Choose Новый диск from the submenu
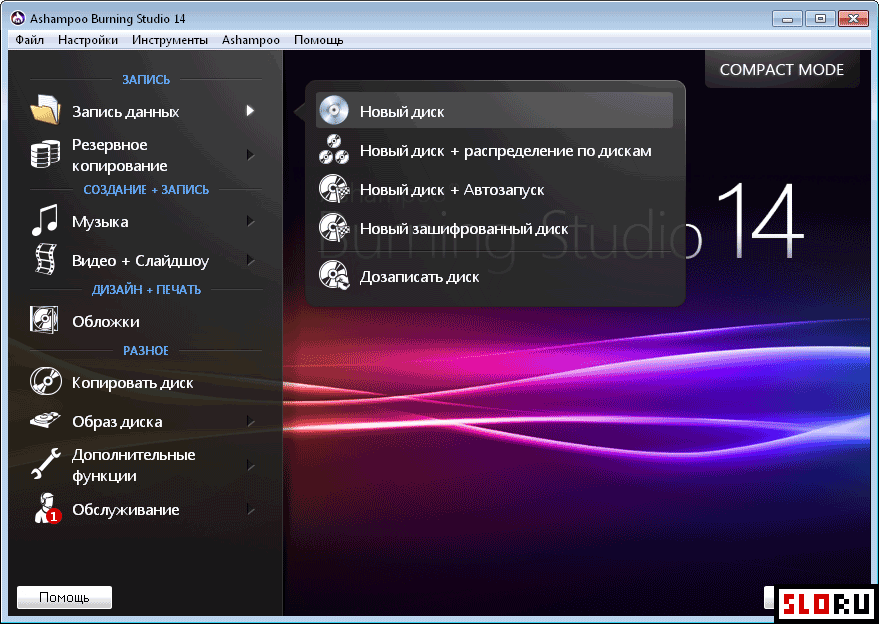This screenshot has width=879, height=624. [x=494, y=110]
